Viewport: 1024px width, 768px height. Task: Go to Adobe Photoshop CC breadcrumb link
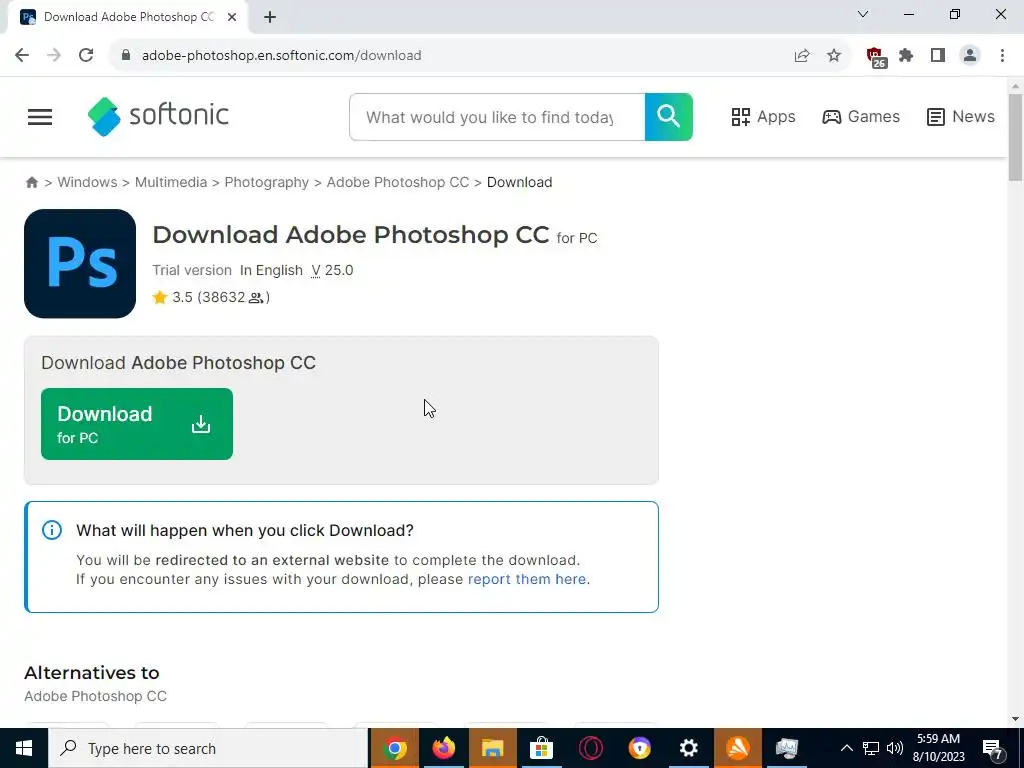coord(398,182)
